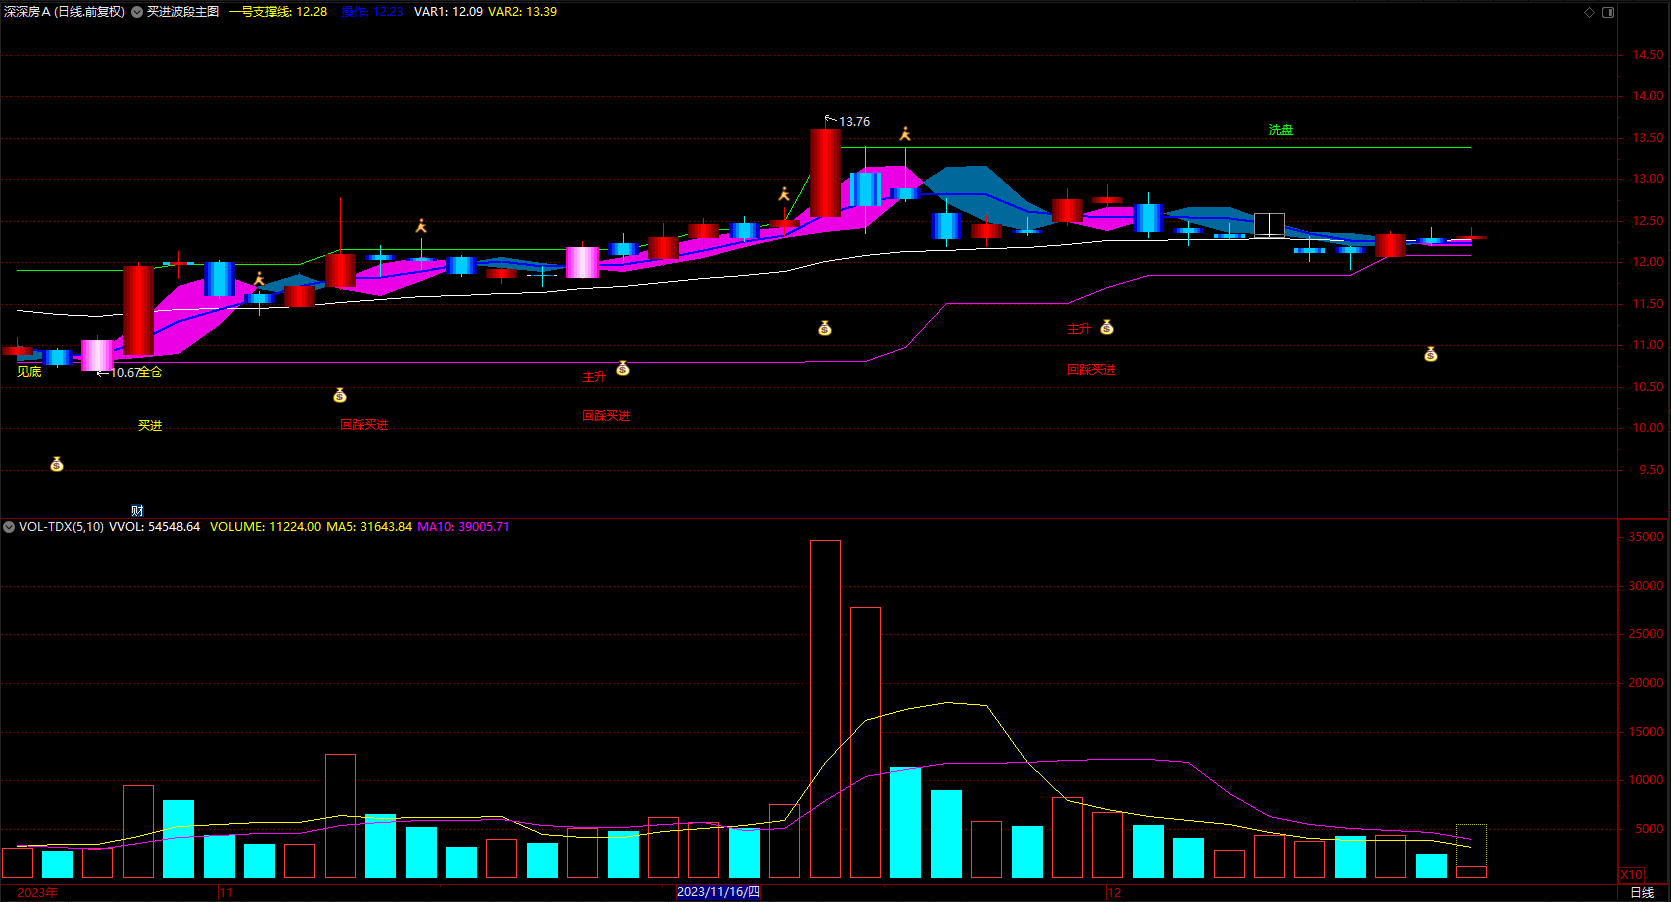Click the 回踩买进 label below left 主升

coord(606,416)
